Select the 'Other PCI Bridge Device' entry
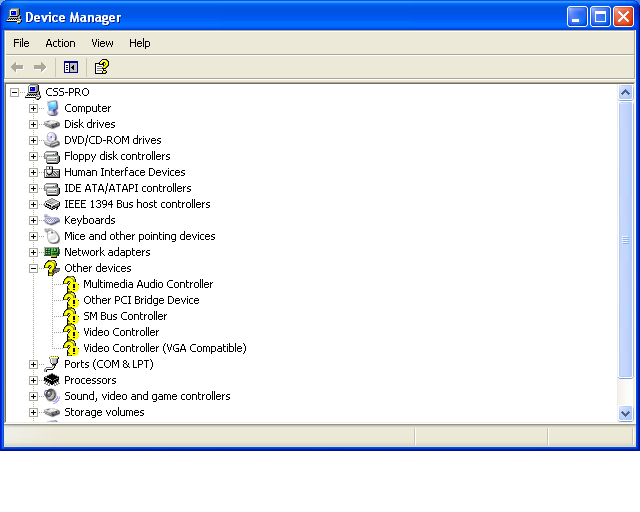 tap(141, 300)
